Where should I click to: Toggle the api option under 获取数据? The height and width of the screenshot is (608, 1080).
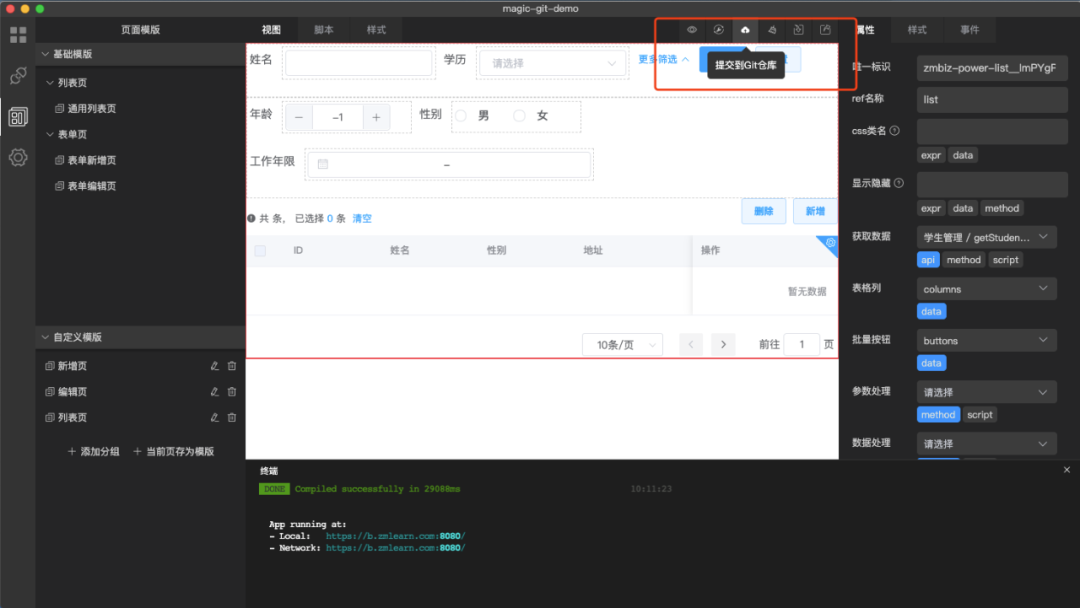[928, 260]
